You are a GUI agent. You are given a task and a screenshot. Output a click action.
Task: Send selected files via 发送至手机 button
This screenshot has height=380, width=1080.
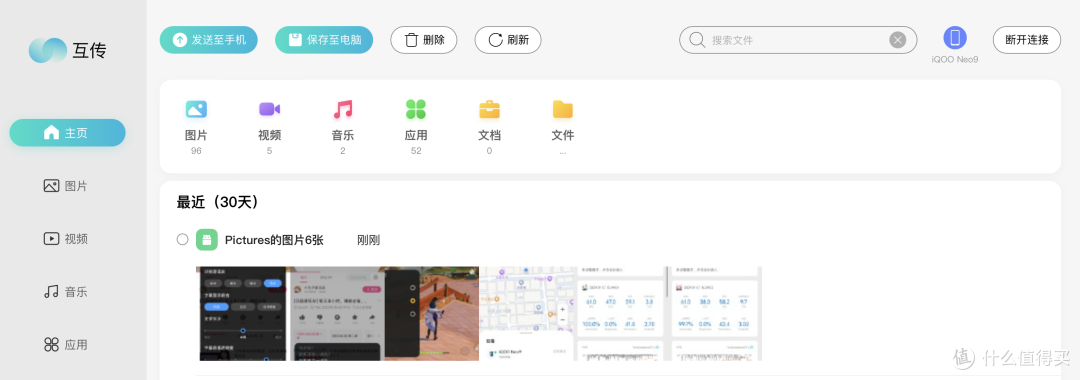pos(209,40)
